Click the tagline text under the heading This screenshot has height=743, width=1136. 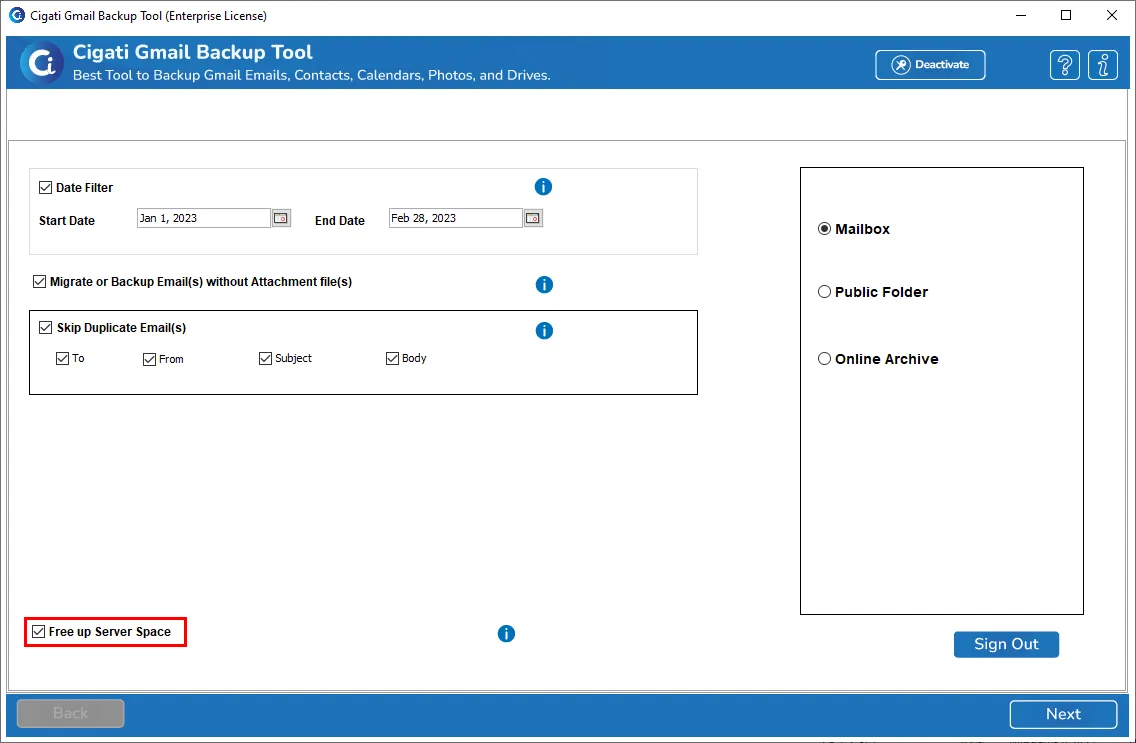(312, 75)
